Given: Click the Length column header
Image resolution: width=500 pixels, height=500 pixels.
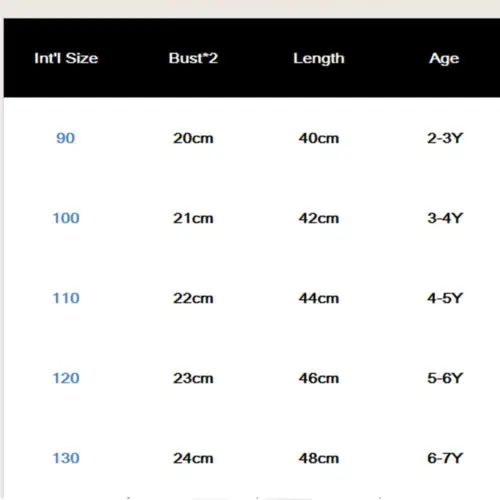Looking at the screenshot, I should 319,59.
